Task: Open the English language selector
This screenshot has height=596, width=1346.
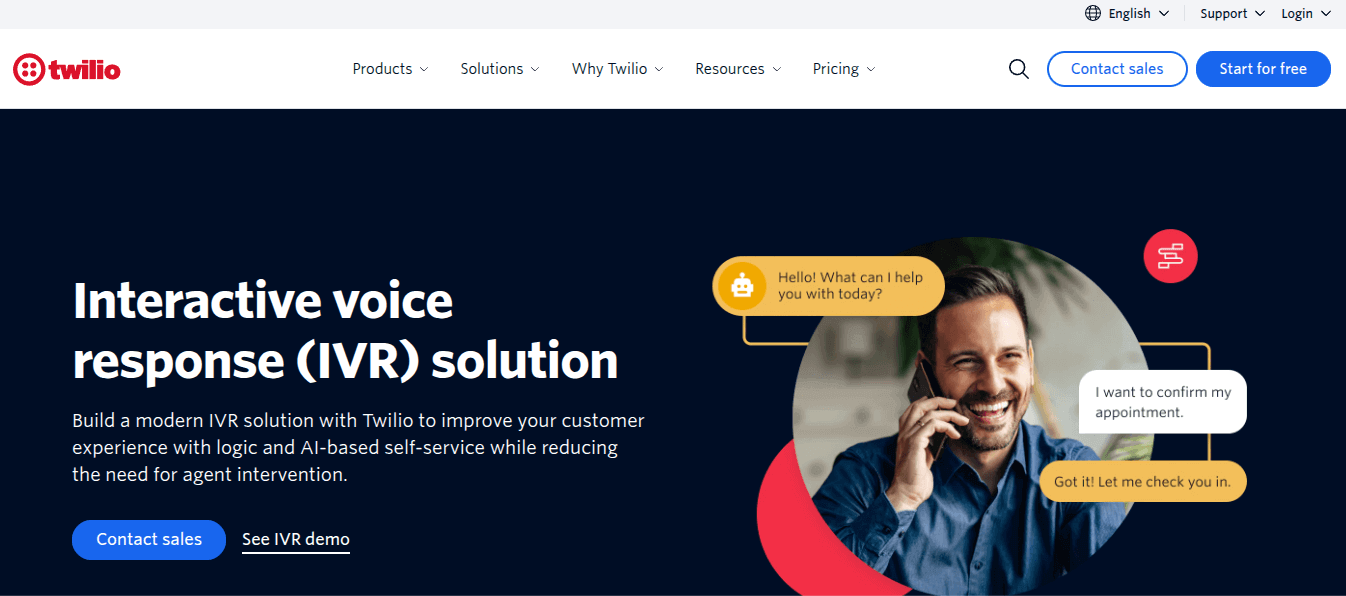Action: 1127,13
